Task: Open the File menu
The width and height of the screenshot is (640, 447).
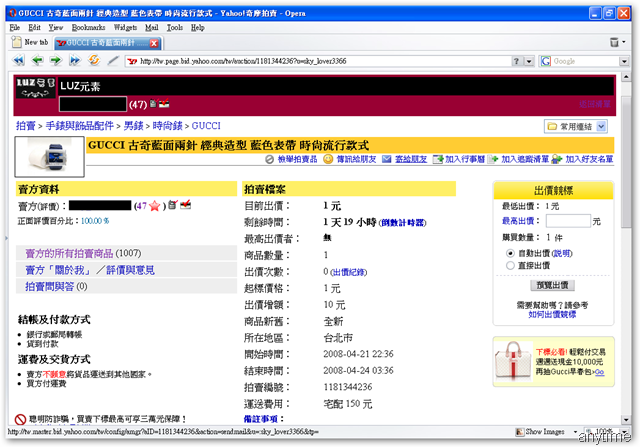Action: pyautogui.click(x=15, y=27)
